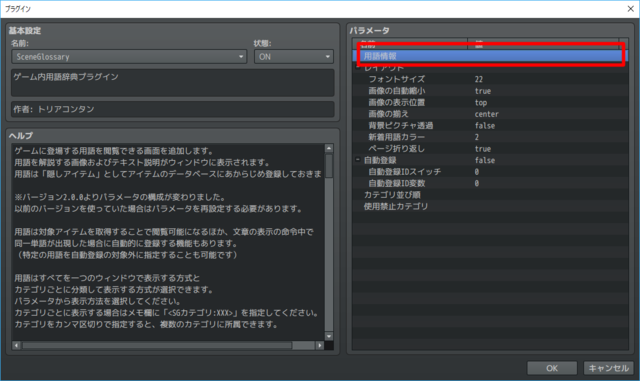Open the 状態 dropdown set to ON

click(293, 57)
